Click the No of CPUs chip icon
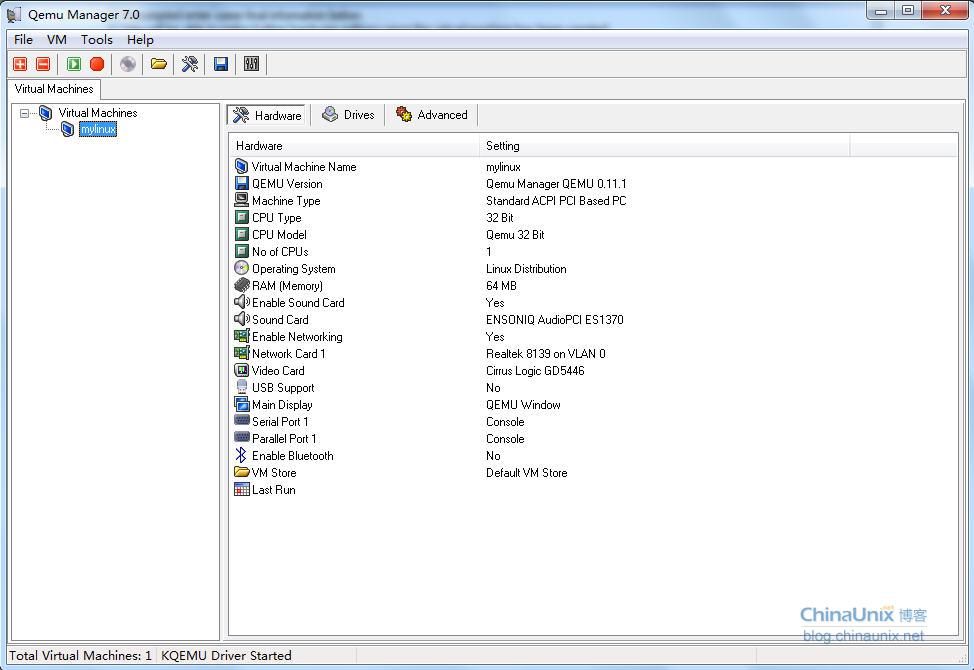 [242, 251]
